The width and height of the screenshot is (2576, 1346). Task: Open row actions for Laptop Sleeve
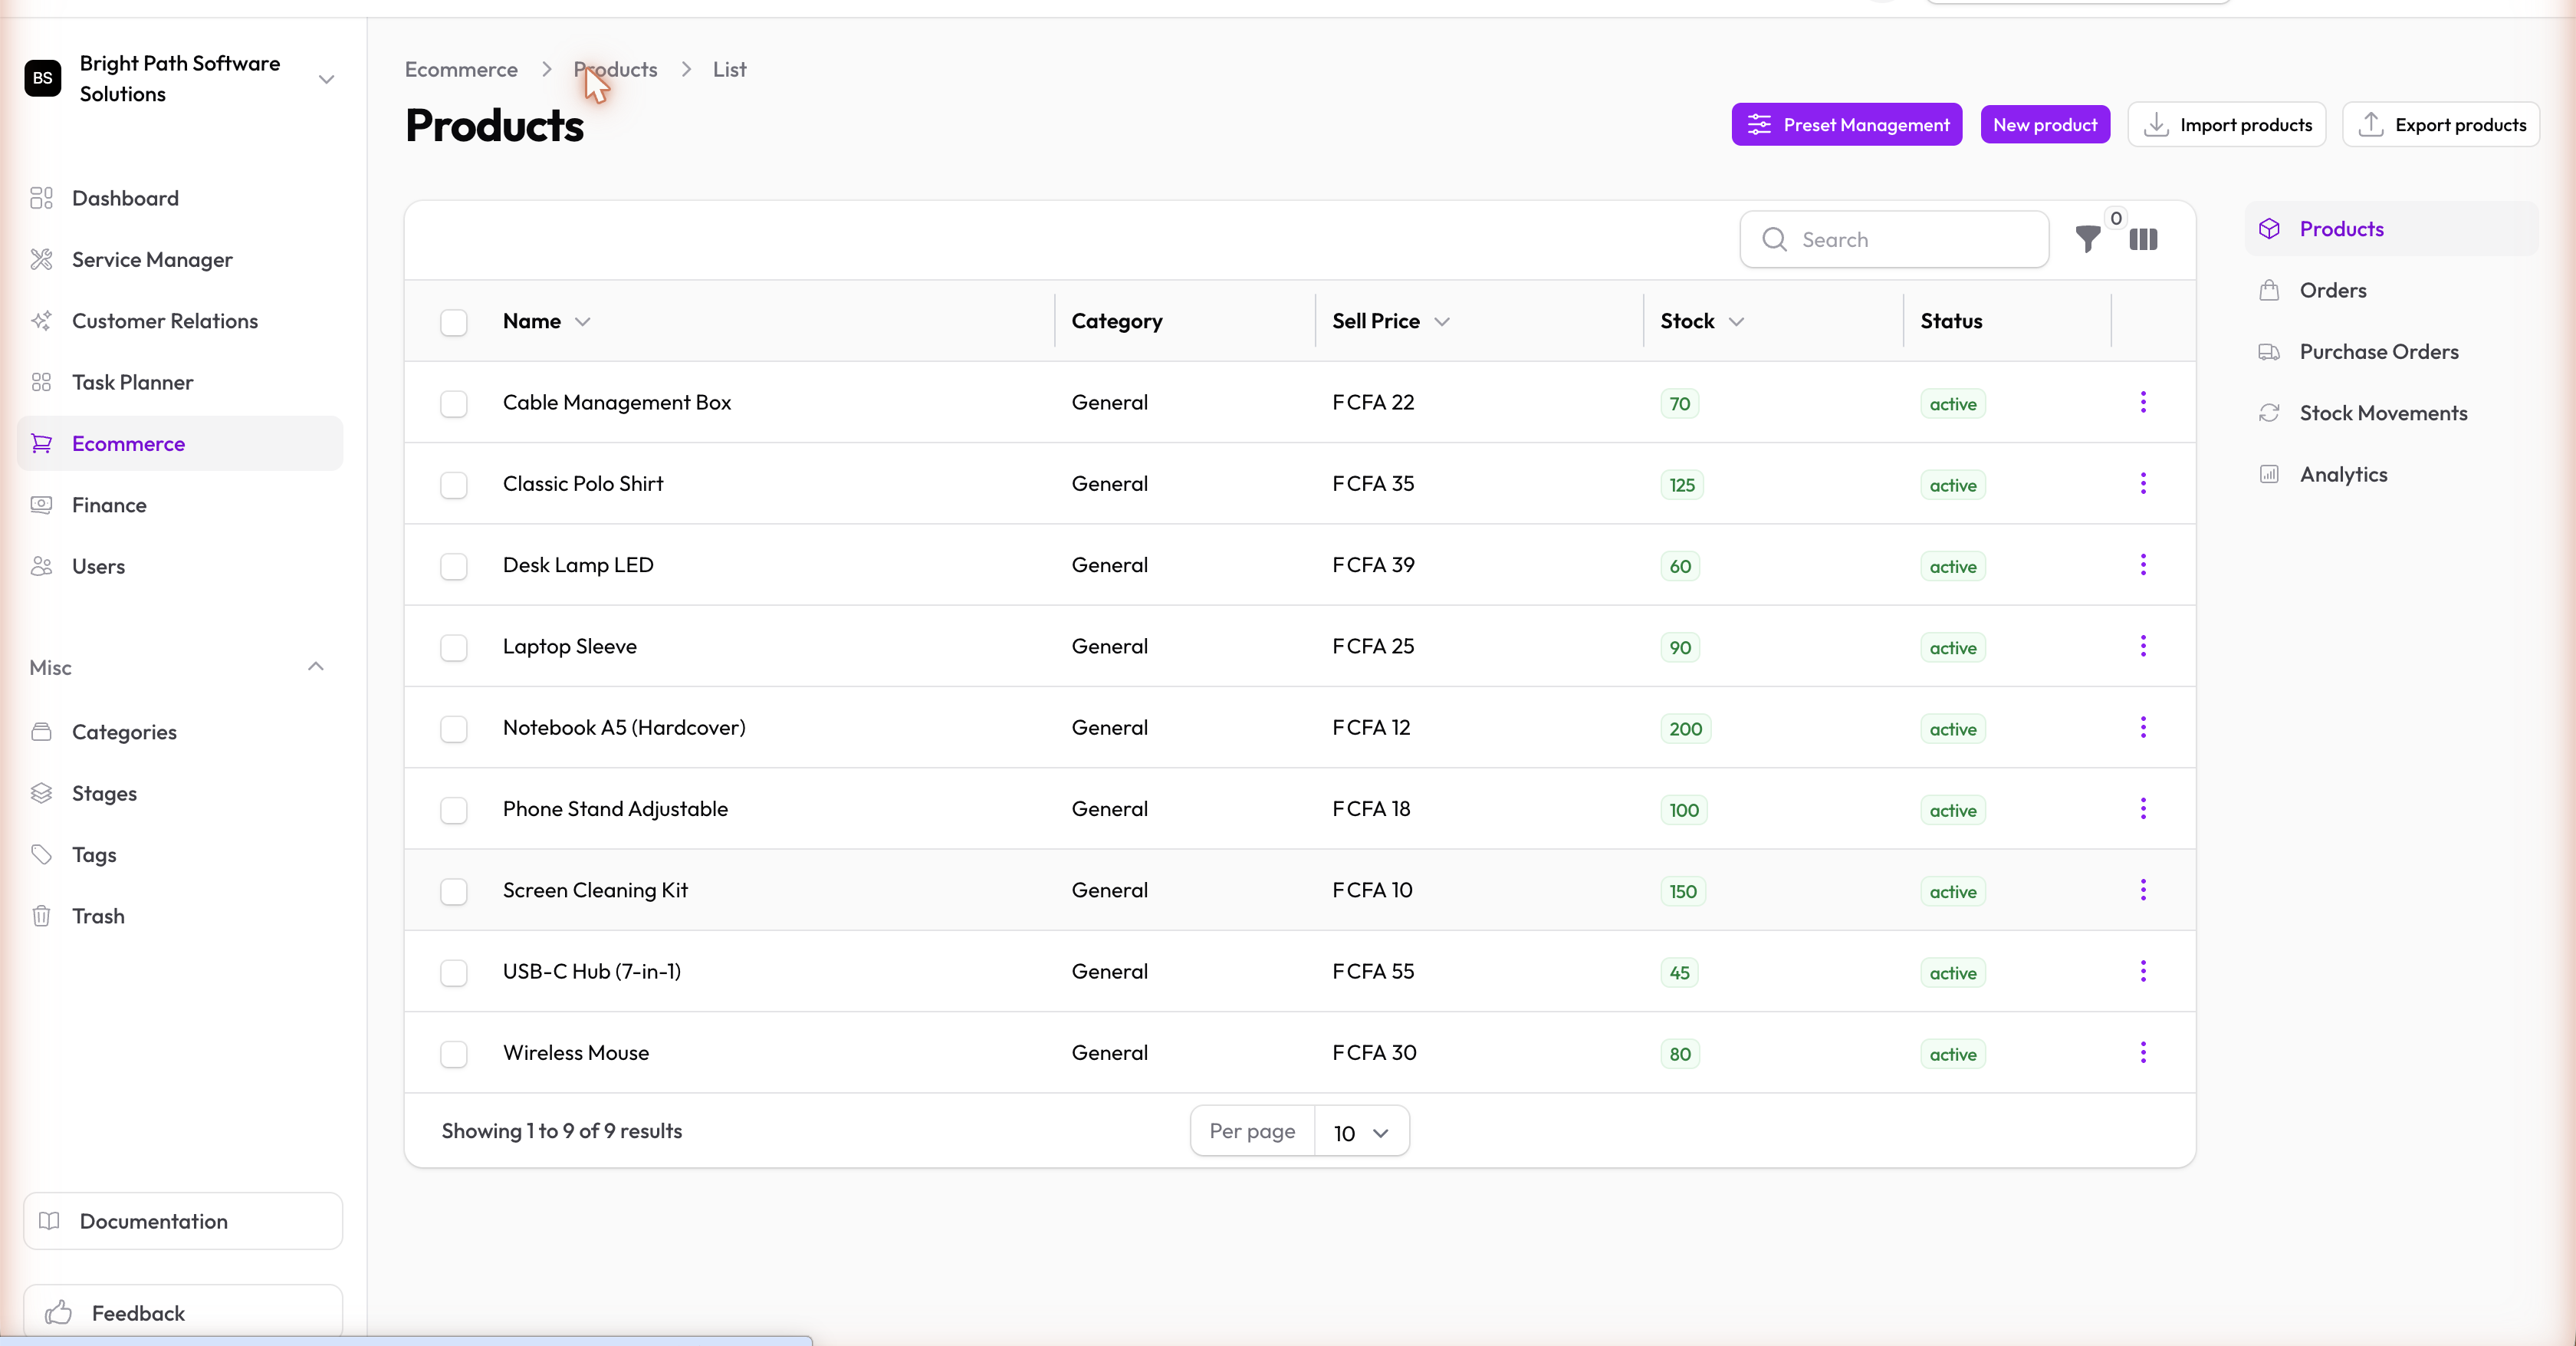2143,646
